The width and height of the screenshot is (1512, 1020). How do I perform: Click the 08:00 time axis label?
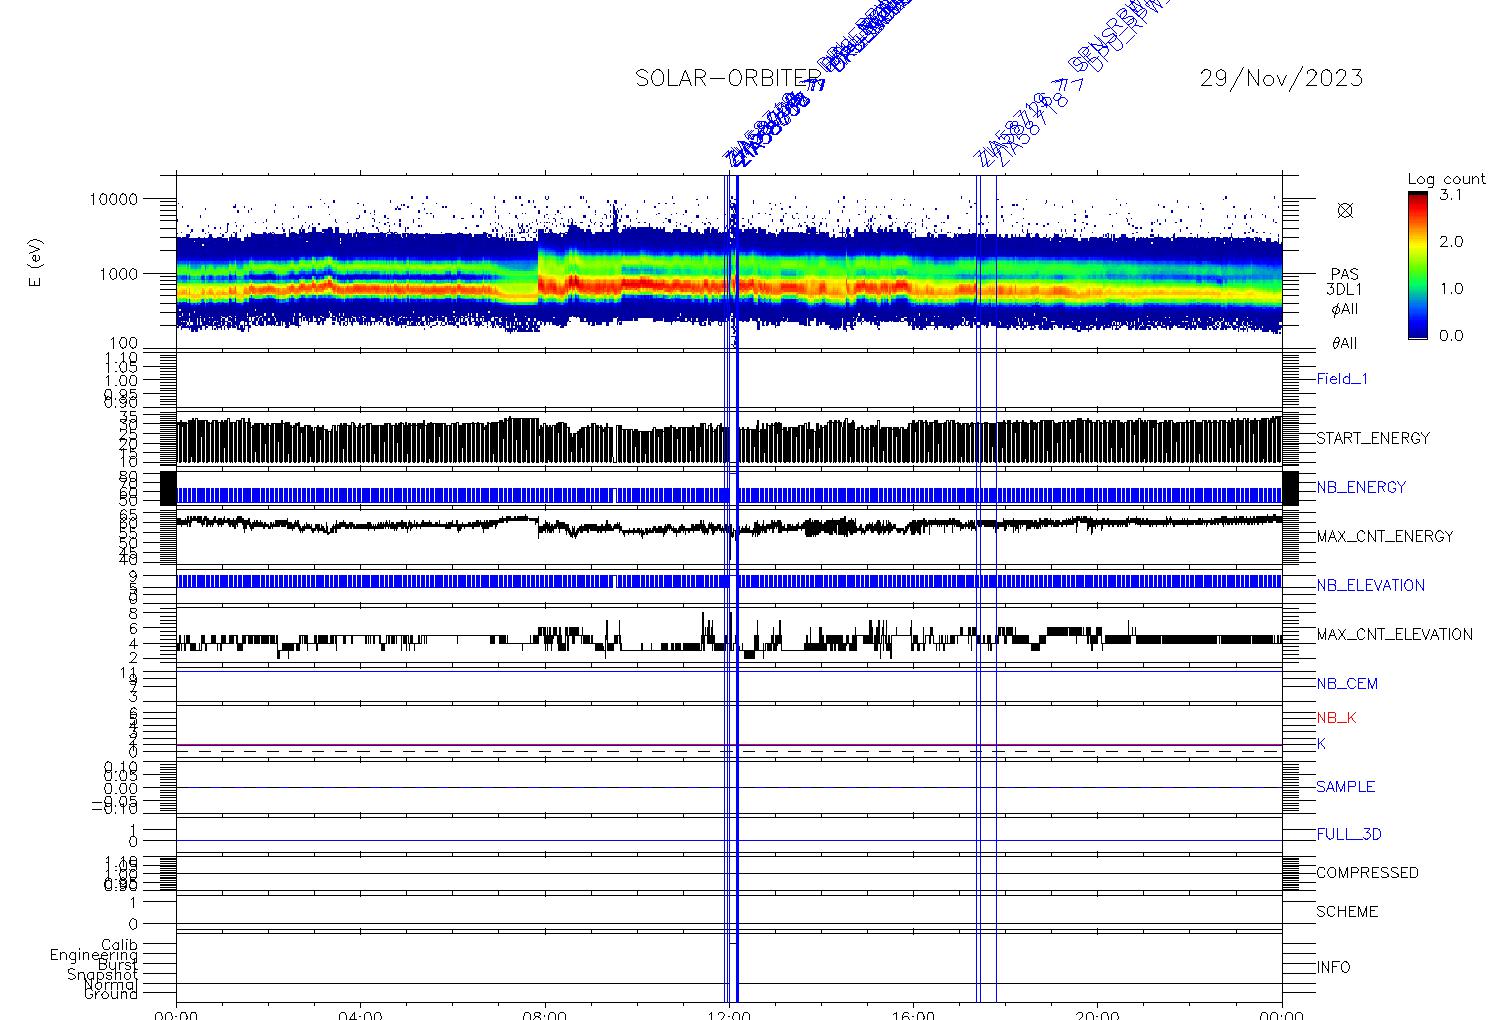coord(545,1014)
